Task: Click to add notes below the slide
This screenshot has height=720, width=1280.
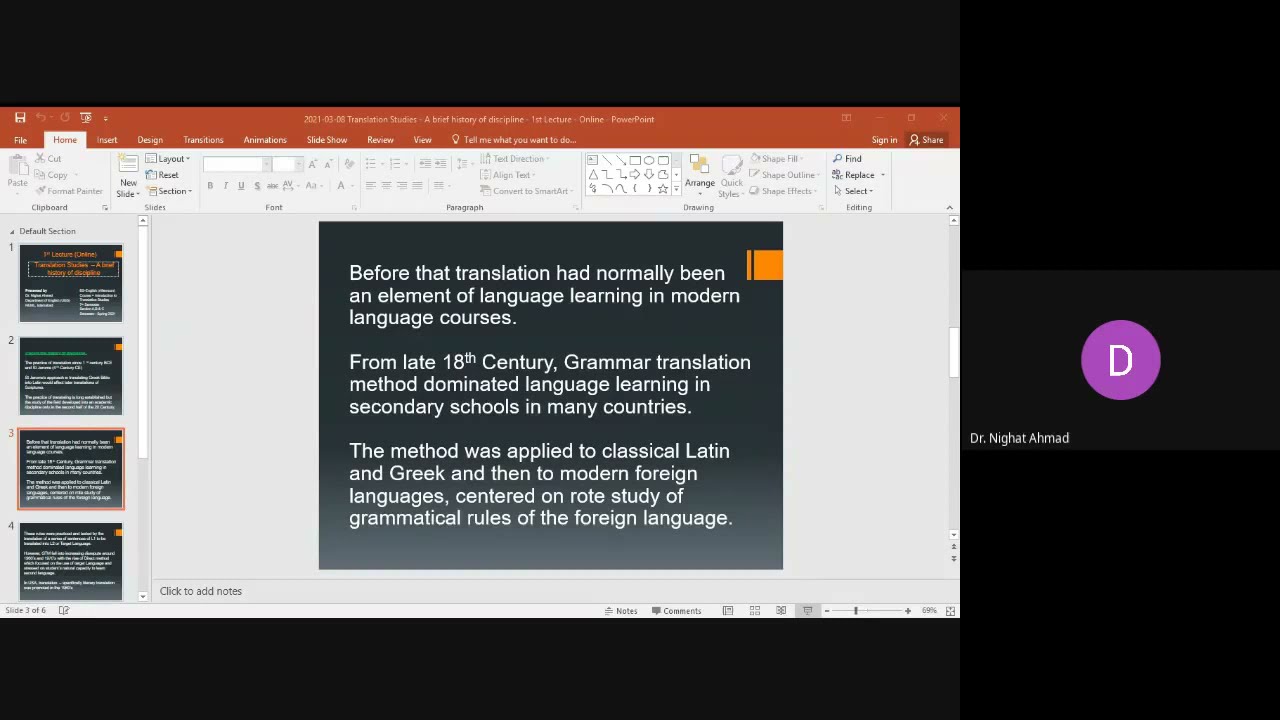Action: (201, 591)
